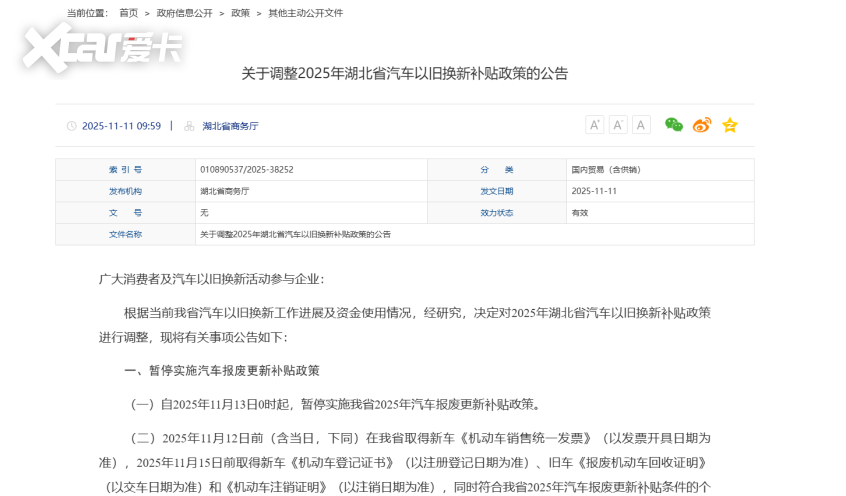Increase font size with A+ button
This screenshot has height=496, width=846.
click(x=595, y=125)
